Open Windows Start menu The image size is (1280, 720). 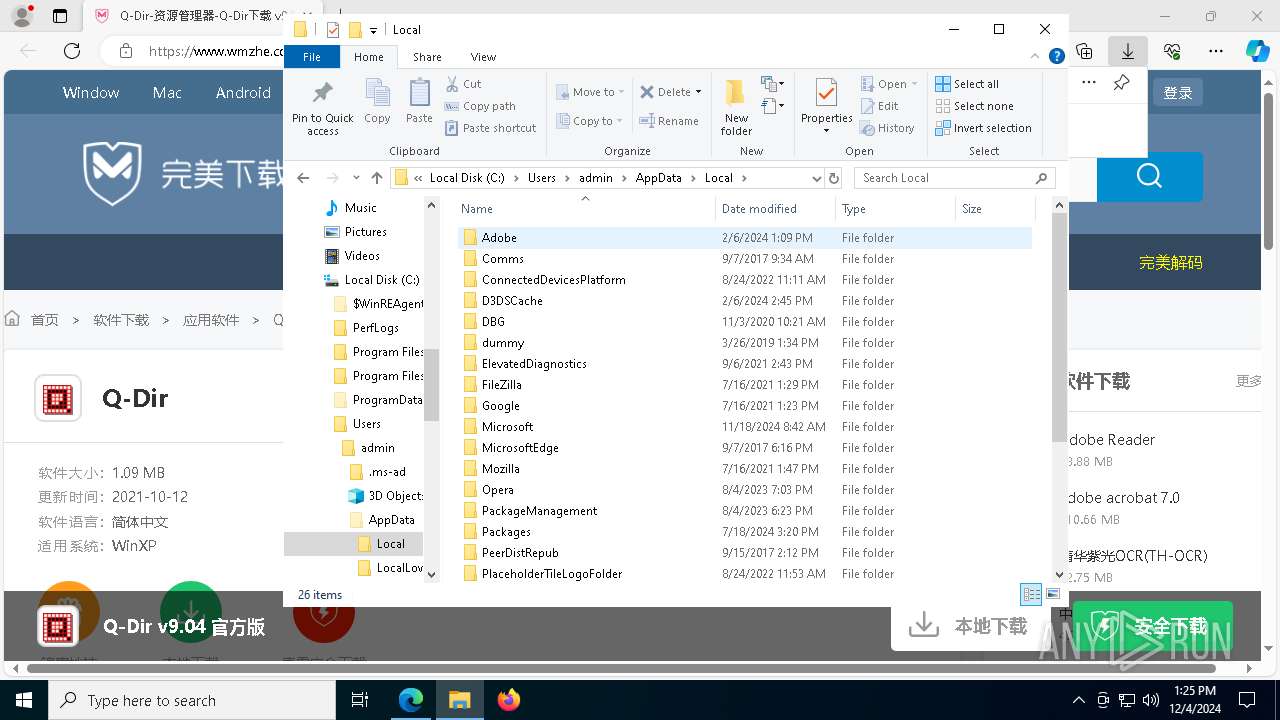tap(23, 700)
